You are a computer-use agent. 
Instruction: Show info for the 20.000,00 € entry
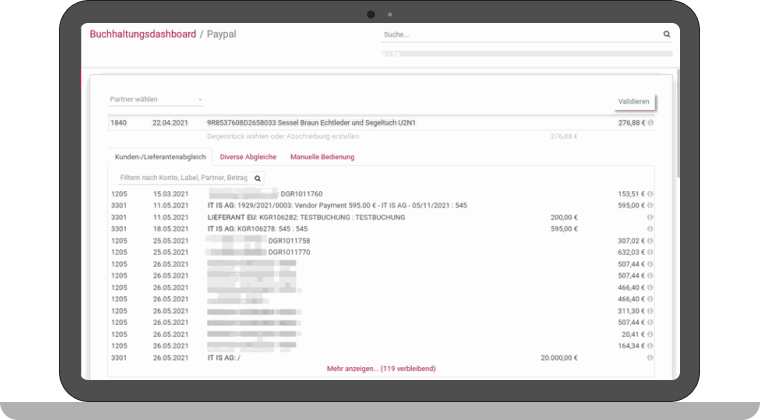[x=650, y=357]
